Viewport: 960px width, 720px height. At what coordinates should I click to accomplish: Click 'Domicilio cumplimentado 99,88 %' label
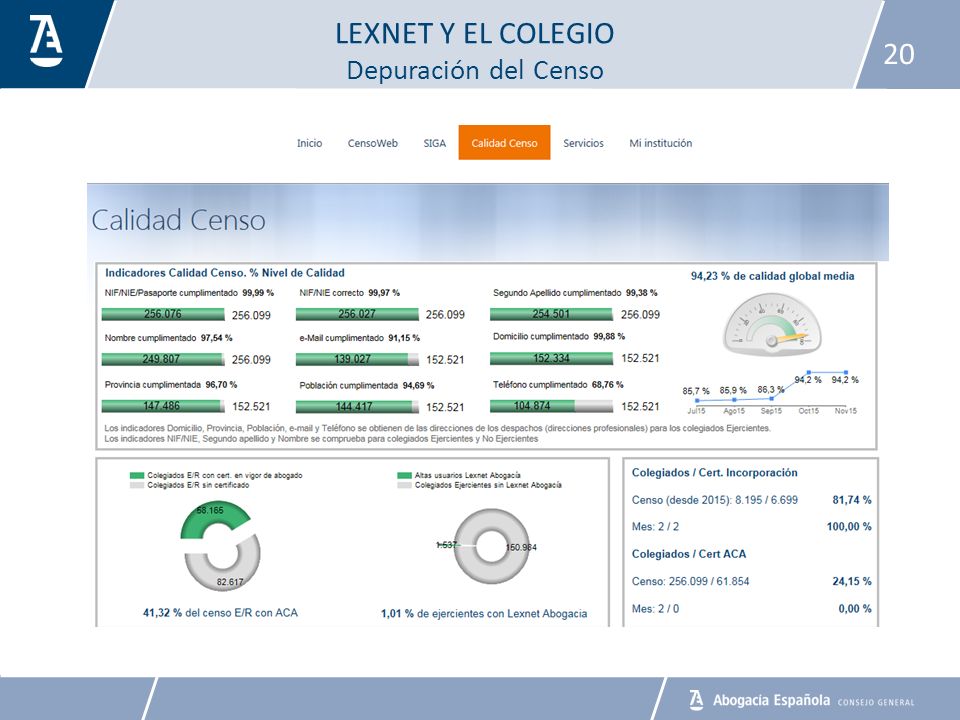(x=559, y=337)
